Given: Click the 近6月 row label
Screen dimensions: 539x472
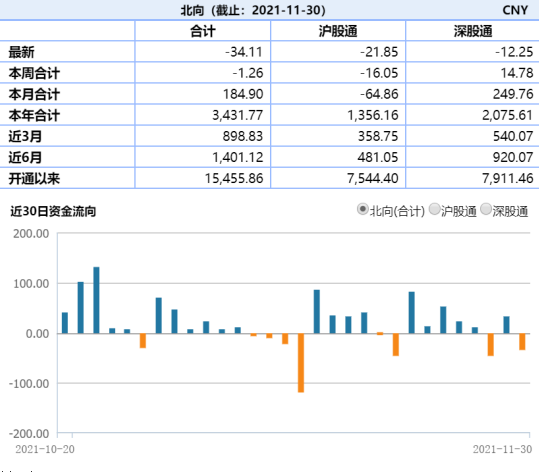Looking at the screenshot, I should point(25,157).
